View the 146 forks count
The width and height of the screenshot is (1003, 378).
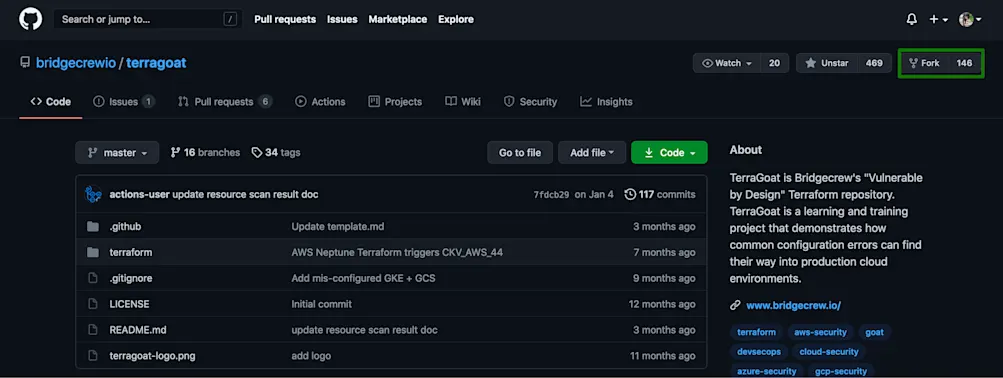coord(964,63)
